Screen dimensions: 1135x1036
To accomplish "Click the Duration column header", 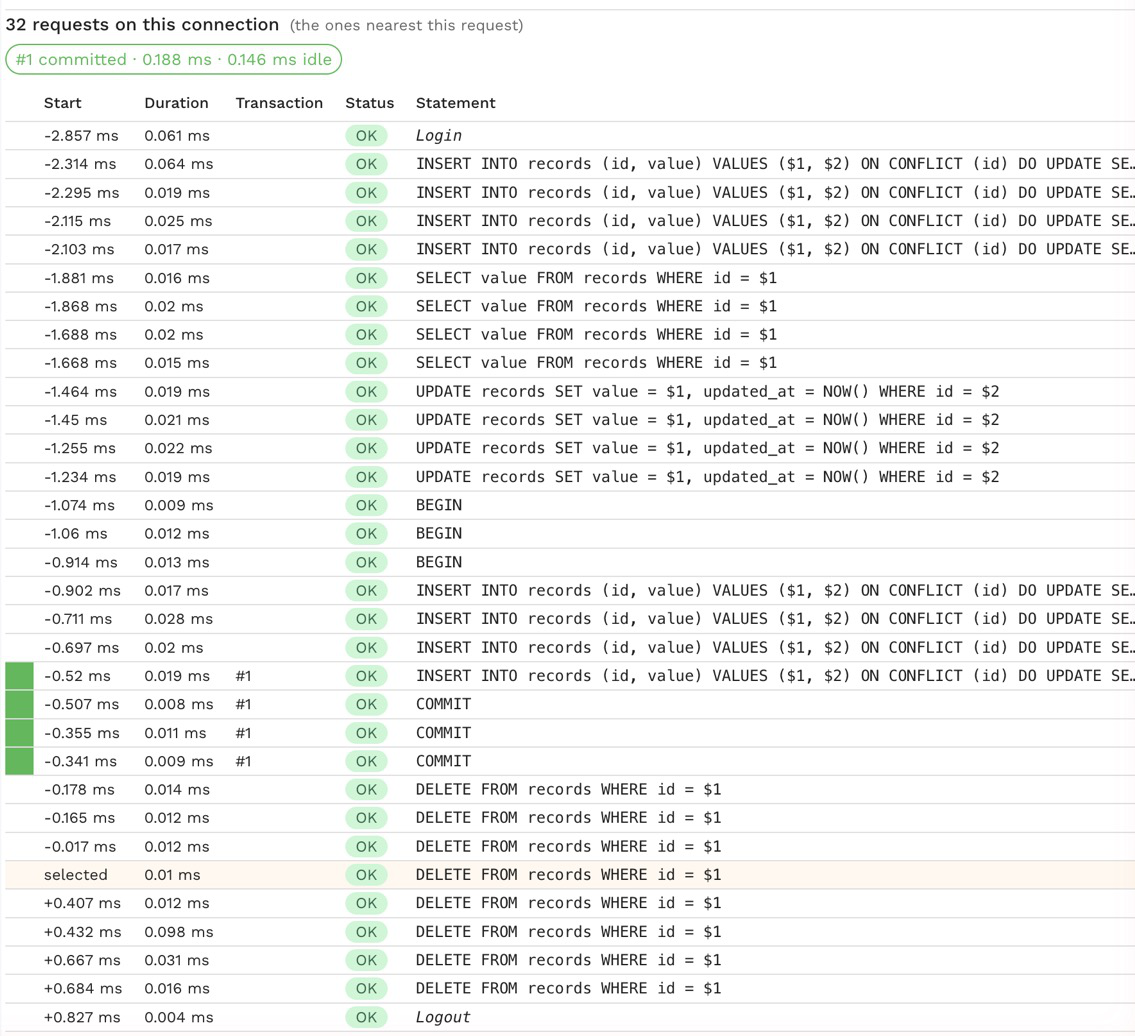I will click(176, 103).
